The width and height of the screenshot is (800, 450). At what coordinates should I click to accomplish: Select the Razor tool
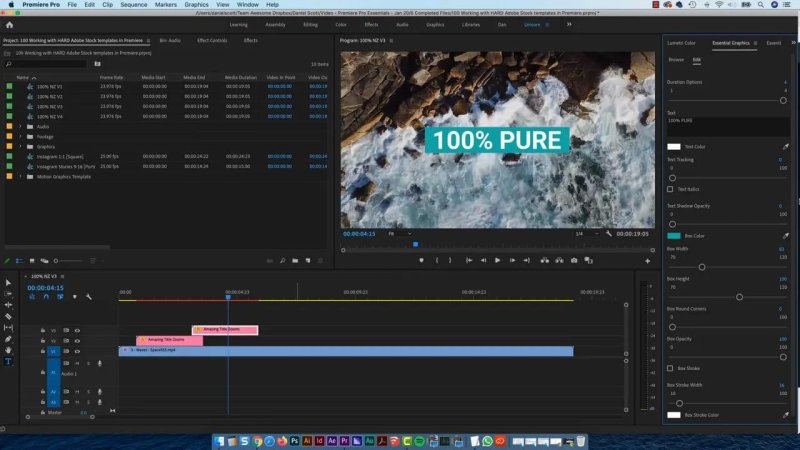pyautogui.click(x=8, y=316)
